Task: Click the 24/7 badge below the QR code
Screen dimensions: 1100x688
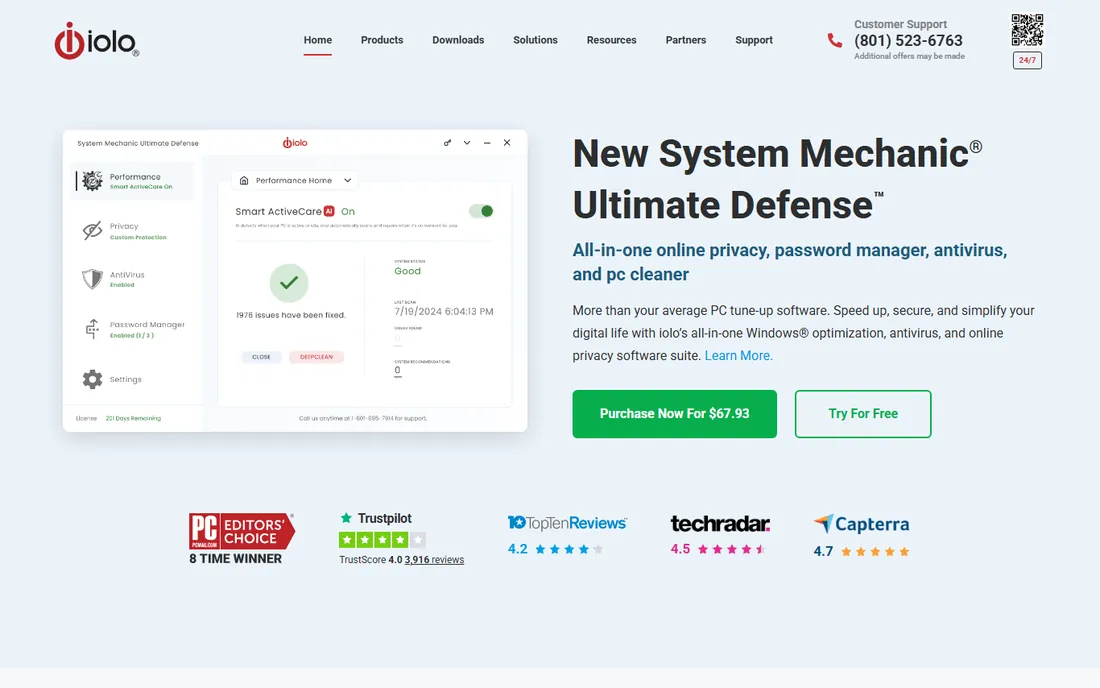Action: click(x=1027, y=60)
